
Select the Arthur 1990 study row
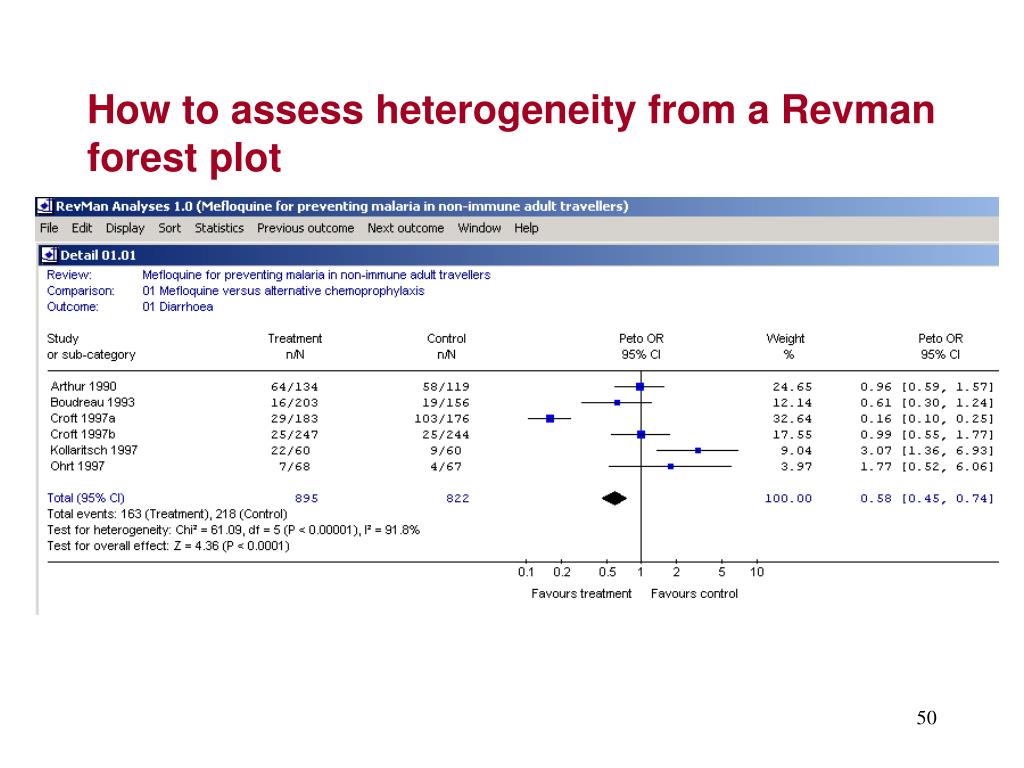click(522, 387)
